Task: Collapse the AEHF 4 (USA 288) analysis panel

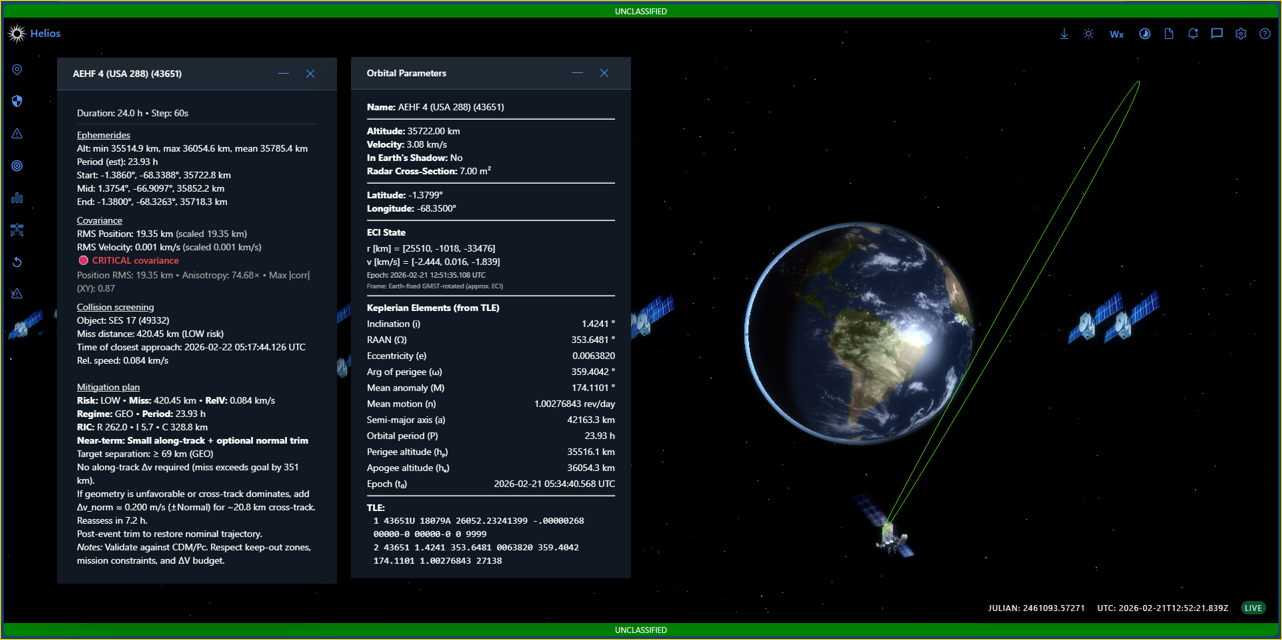Action: pos(284,74)
